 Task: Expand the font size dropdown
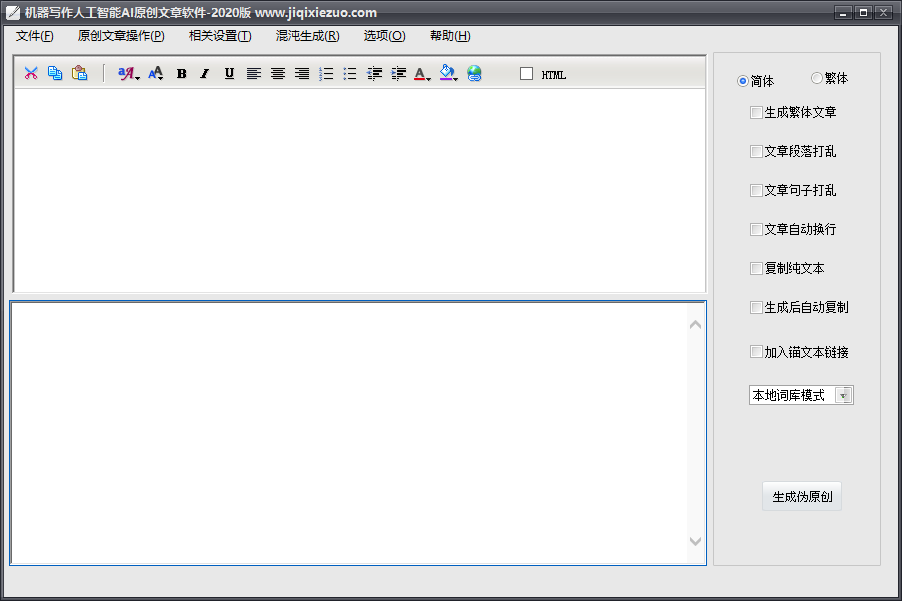pos(156,73)
